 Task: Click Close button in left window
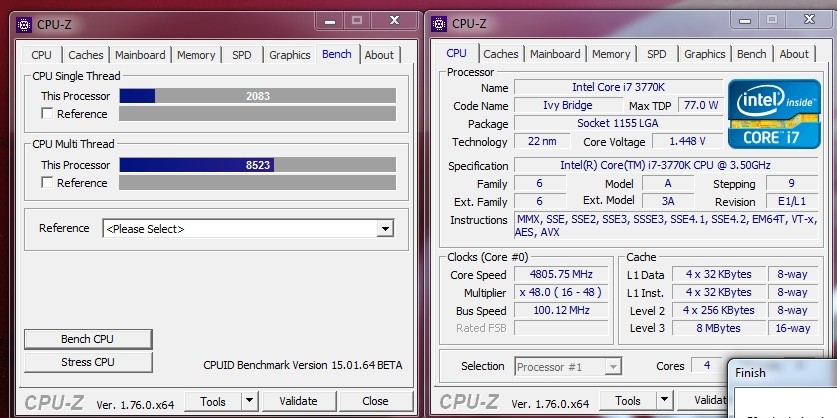click(x=375, y=401)
